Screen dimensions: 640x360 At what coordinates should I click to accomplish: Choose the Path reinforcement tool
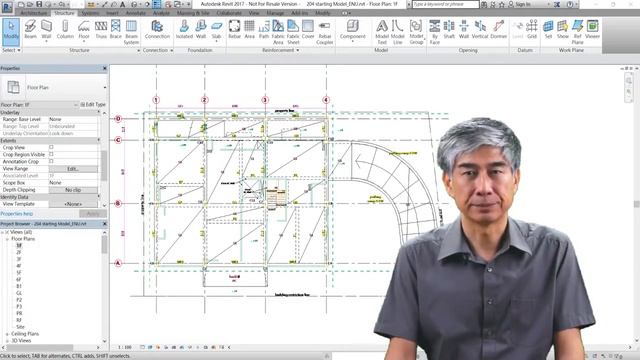(264, 29)
